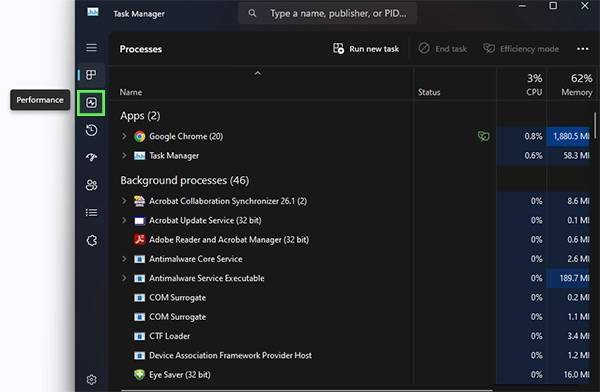The width and height of the screenshot is (600, 392).
Task: Expand the Antimalware Core Service row
Action: (124, 258)
